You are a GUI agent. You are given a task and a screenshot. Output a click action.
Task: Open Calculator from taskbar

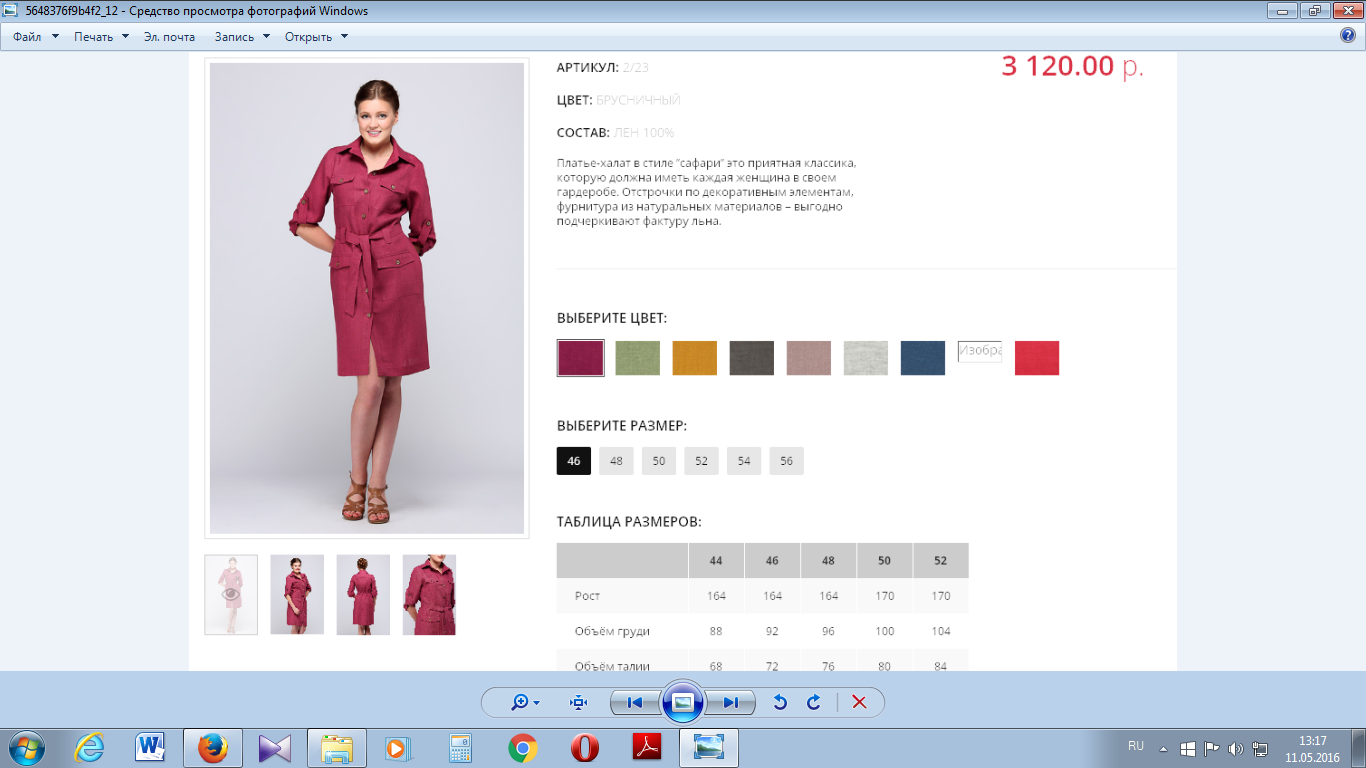pos(460,747)
